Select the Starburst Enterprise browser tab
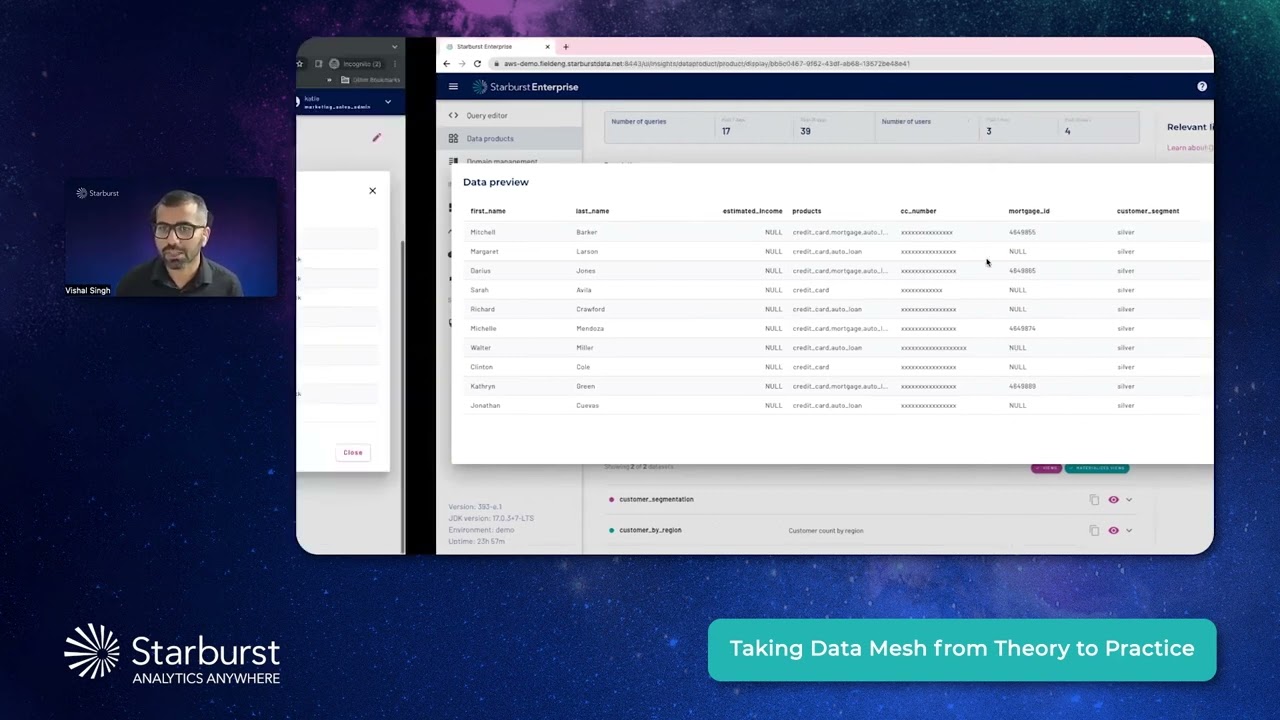 click(x=497, y=47)
